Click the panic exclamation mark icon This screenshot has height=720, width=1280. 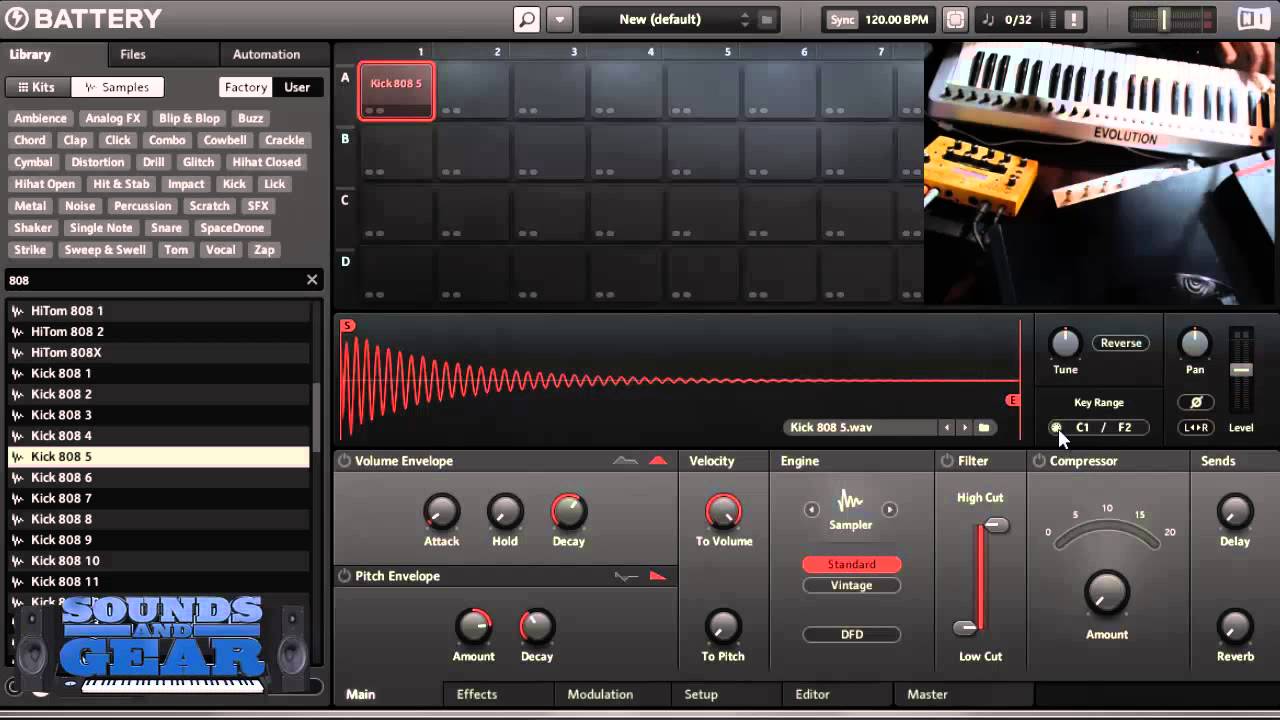(1074, 19)
